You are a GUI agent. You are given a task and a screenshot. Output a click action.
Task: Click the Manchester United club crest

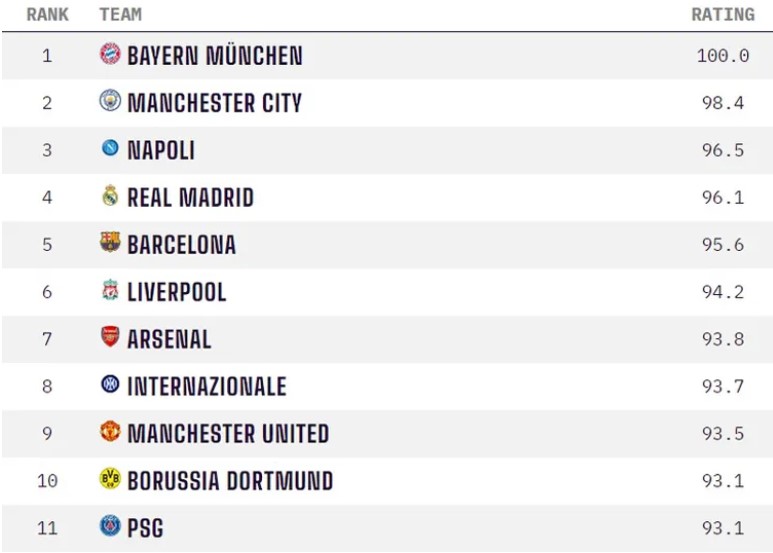[x=110, y=432]
